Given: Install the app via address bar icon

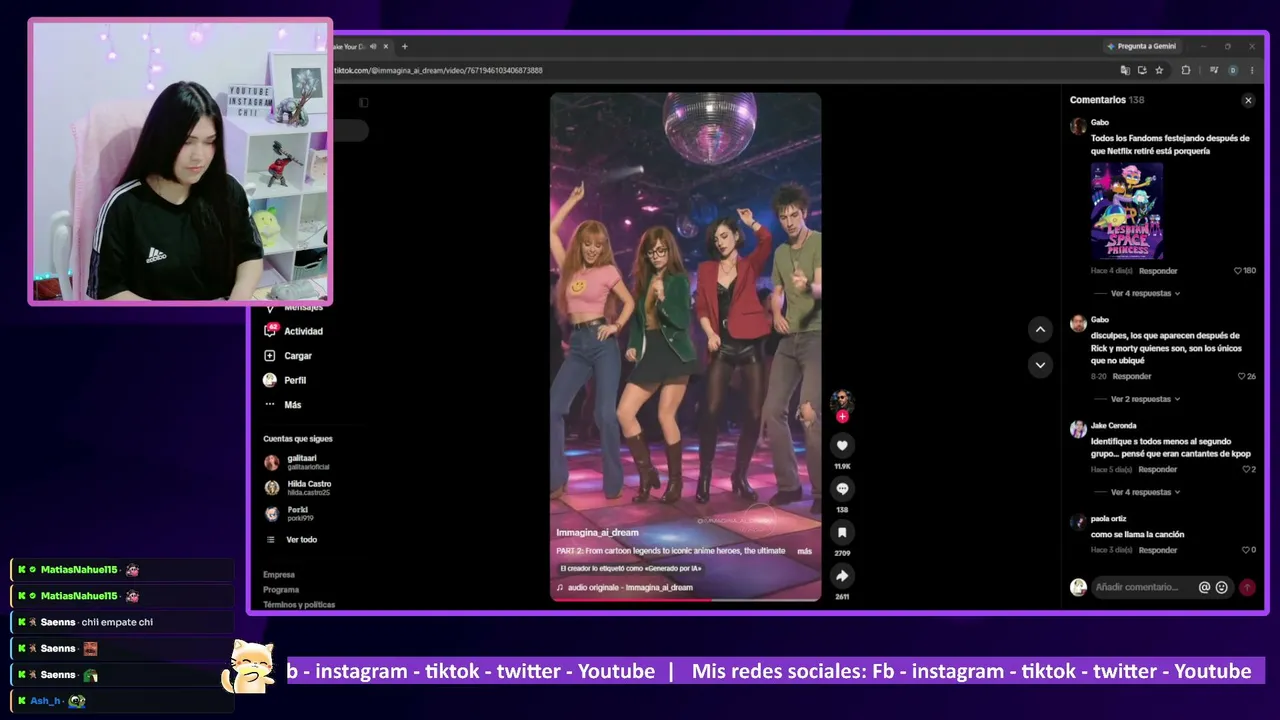Looking at the screenshot, I should 1142,70.
